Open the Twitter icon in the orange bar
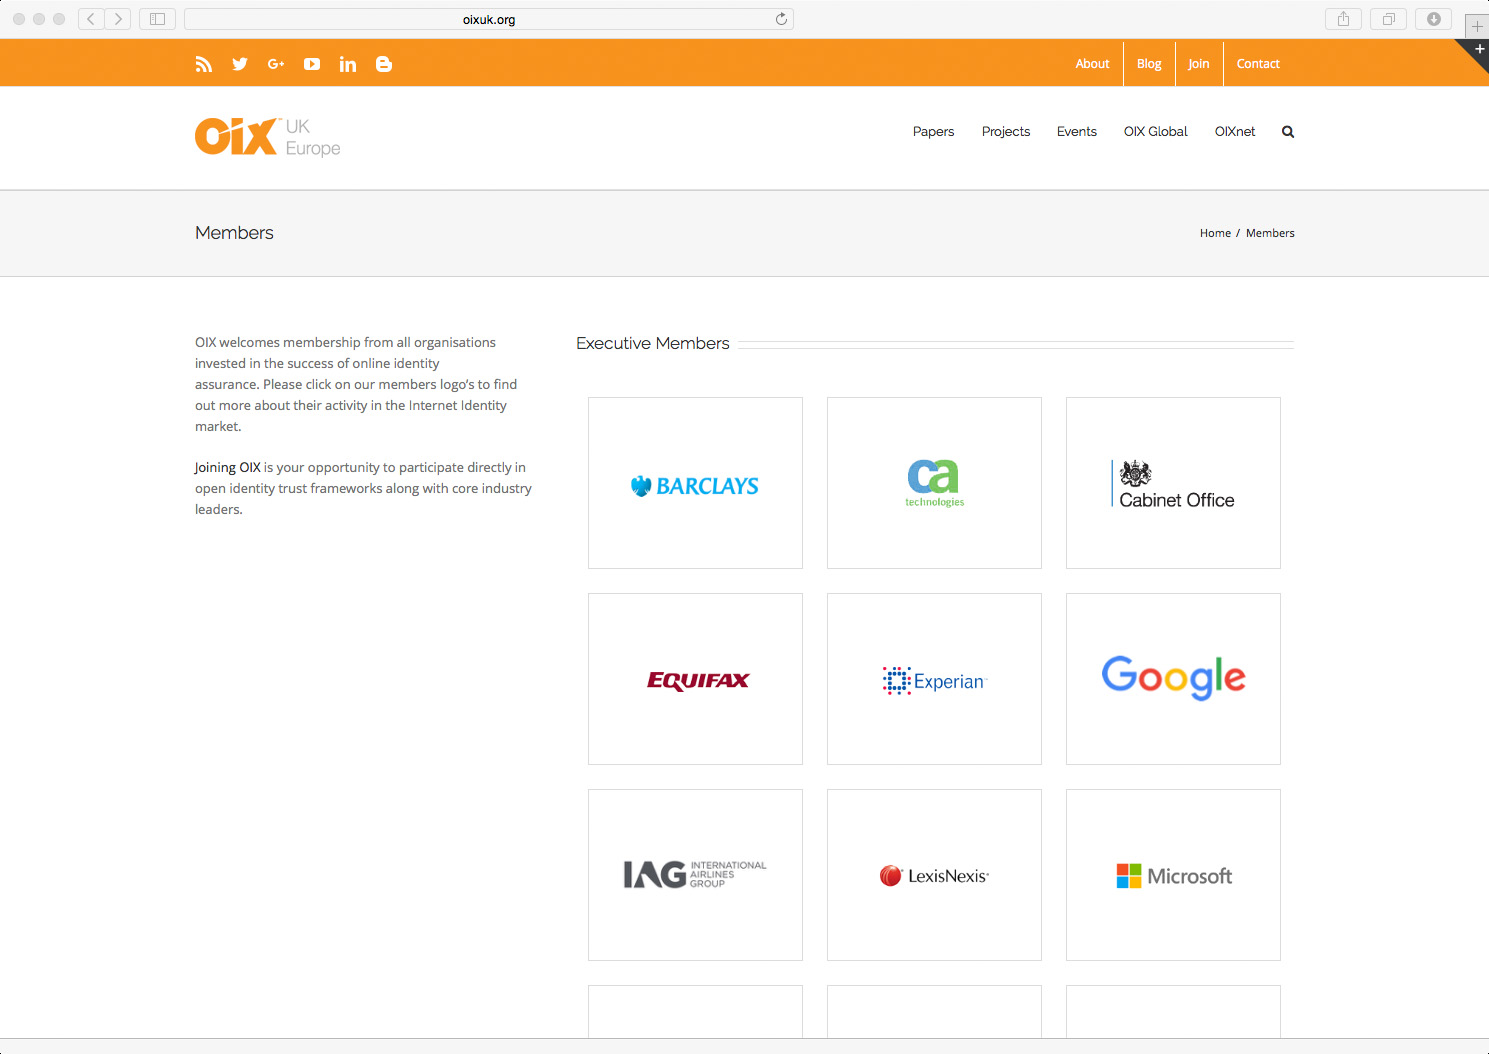Viewport: 1489px width, 1054px height. [x=240, y=64]
